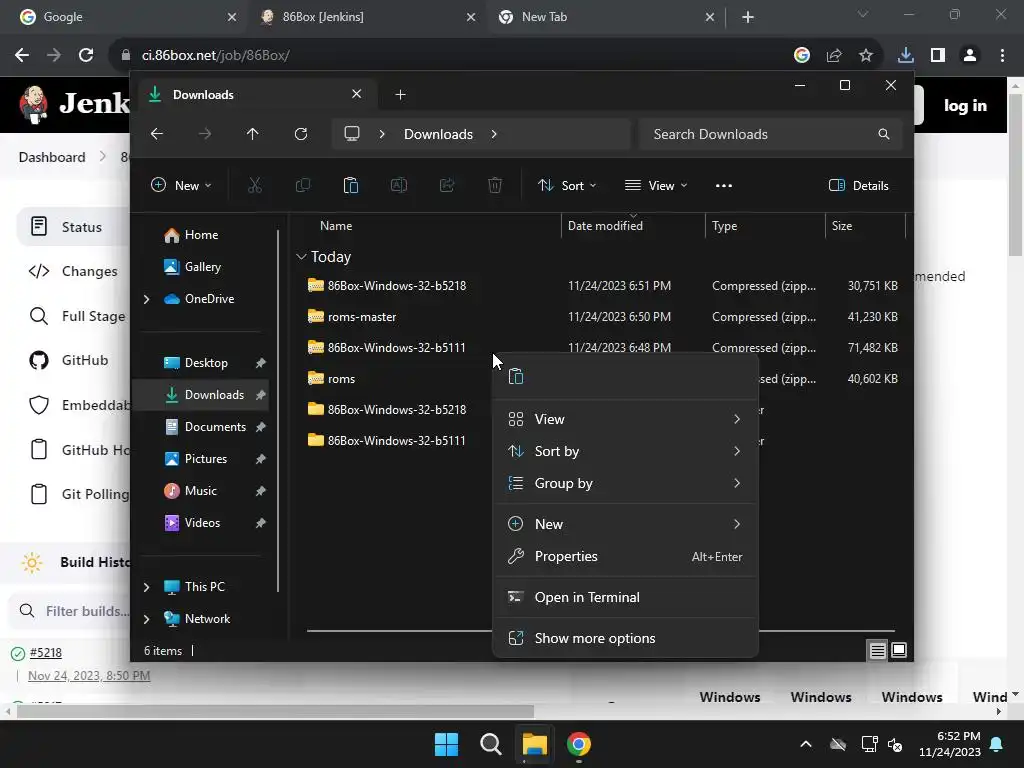Click the Paste icon in Explorer toolbar
This screenshot has width=1024, height=768.
point(351,185)
